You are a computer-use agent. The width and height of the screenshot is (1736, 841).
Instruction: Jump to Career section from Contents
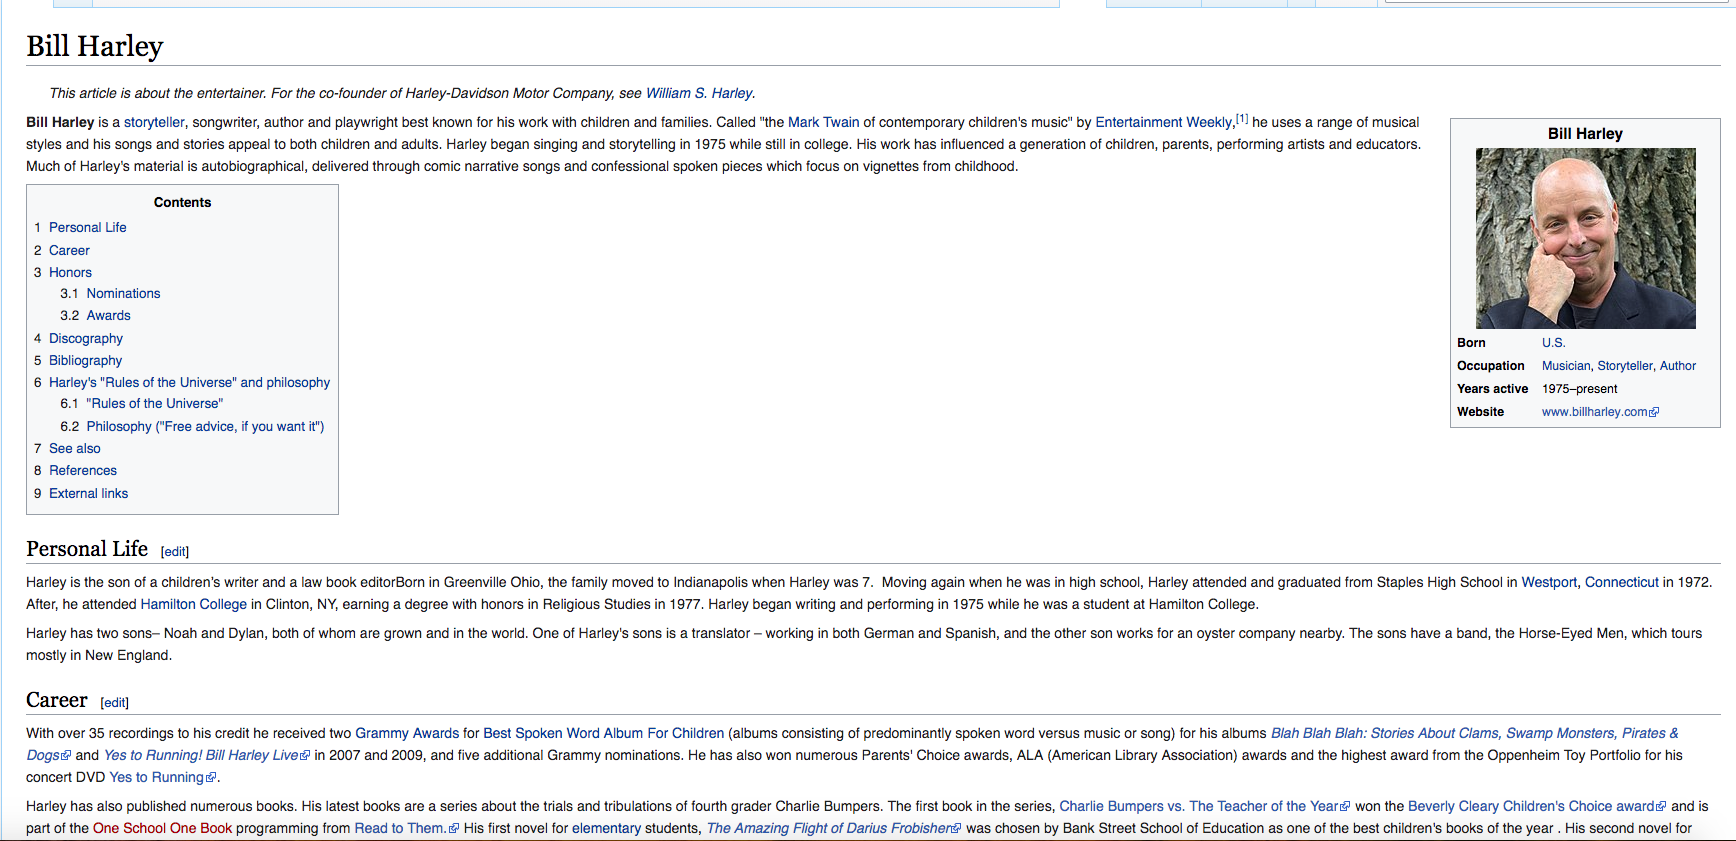[69, 250]
